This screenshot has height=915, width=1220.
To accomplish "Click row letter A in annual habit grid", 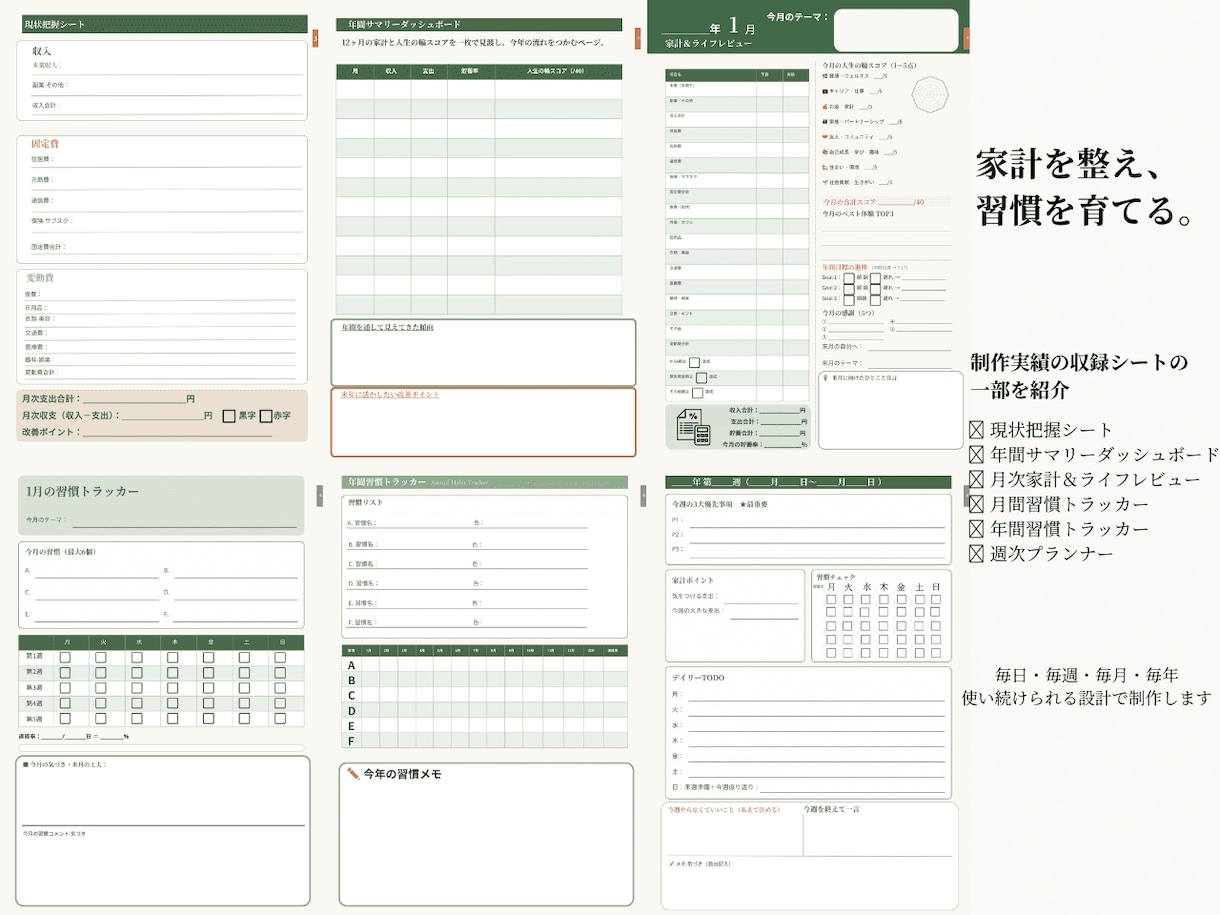I will [x=351, y=665].
